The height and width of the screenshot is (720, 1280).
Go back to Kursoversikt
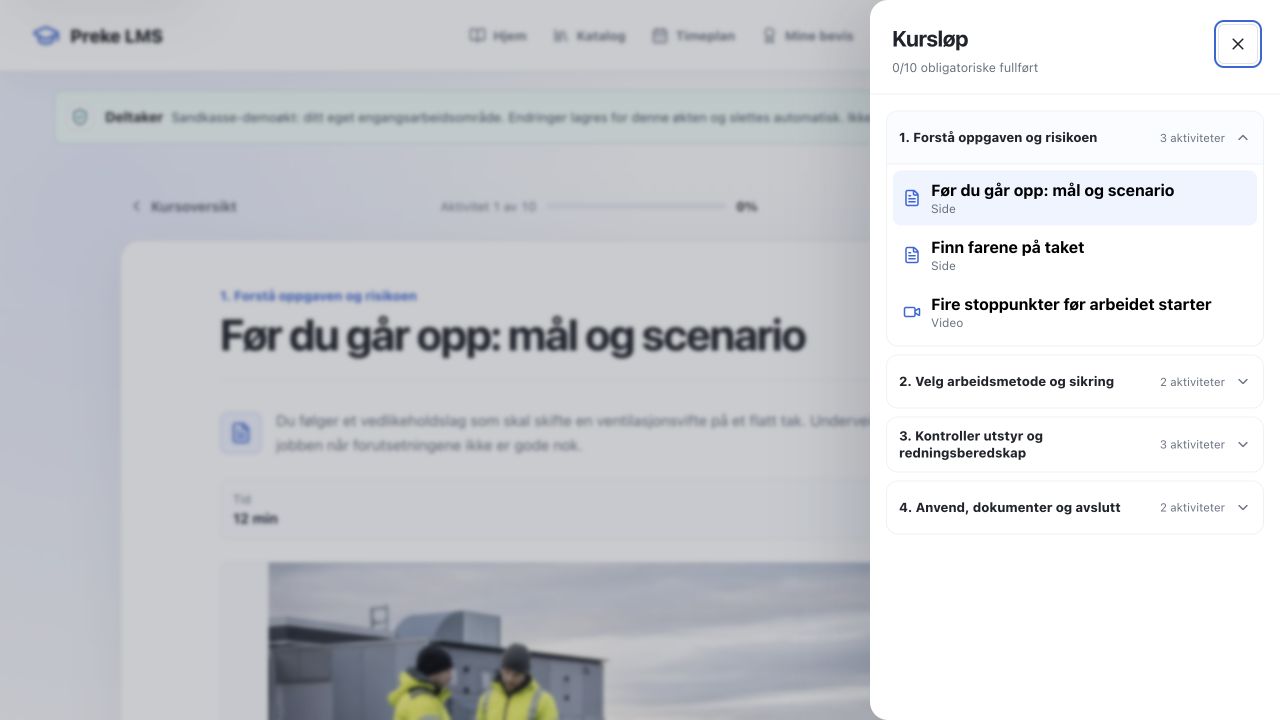pyautogui.click(x=184, y=207)
